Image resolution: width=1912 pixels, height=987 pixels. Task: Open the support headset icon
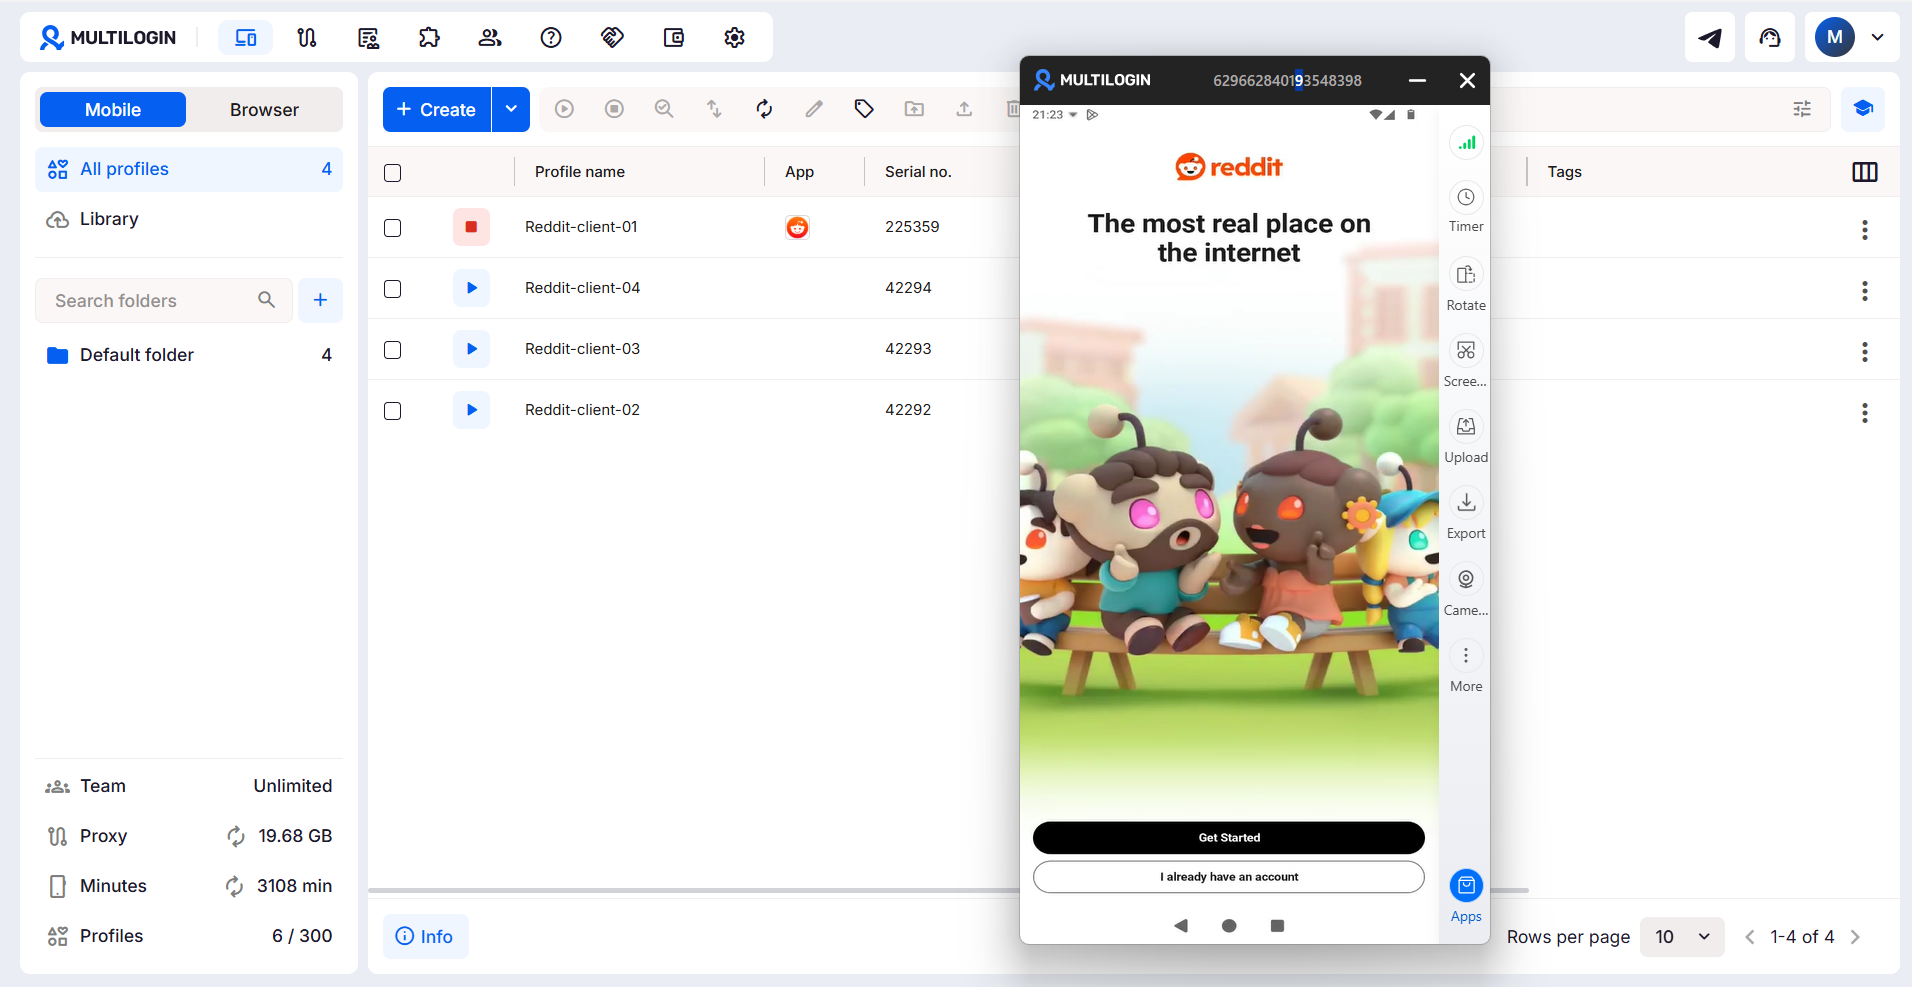(x=1770, y=38)
